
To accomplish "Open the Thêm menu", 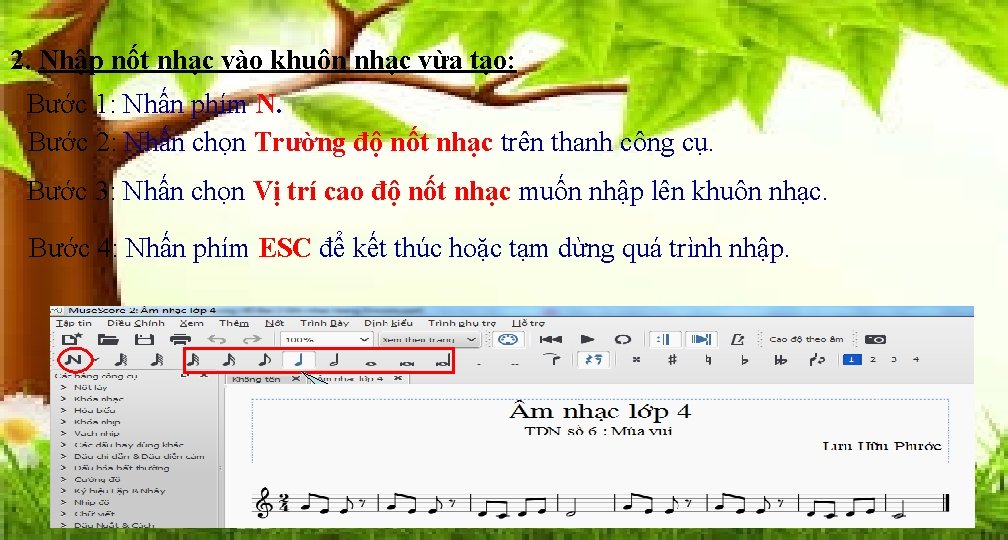I will 233,323.
